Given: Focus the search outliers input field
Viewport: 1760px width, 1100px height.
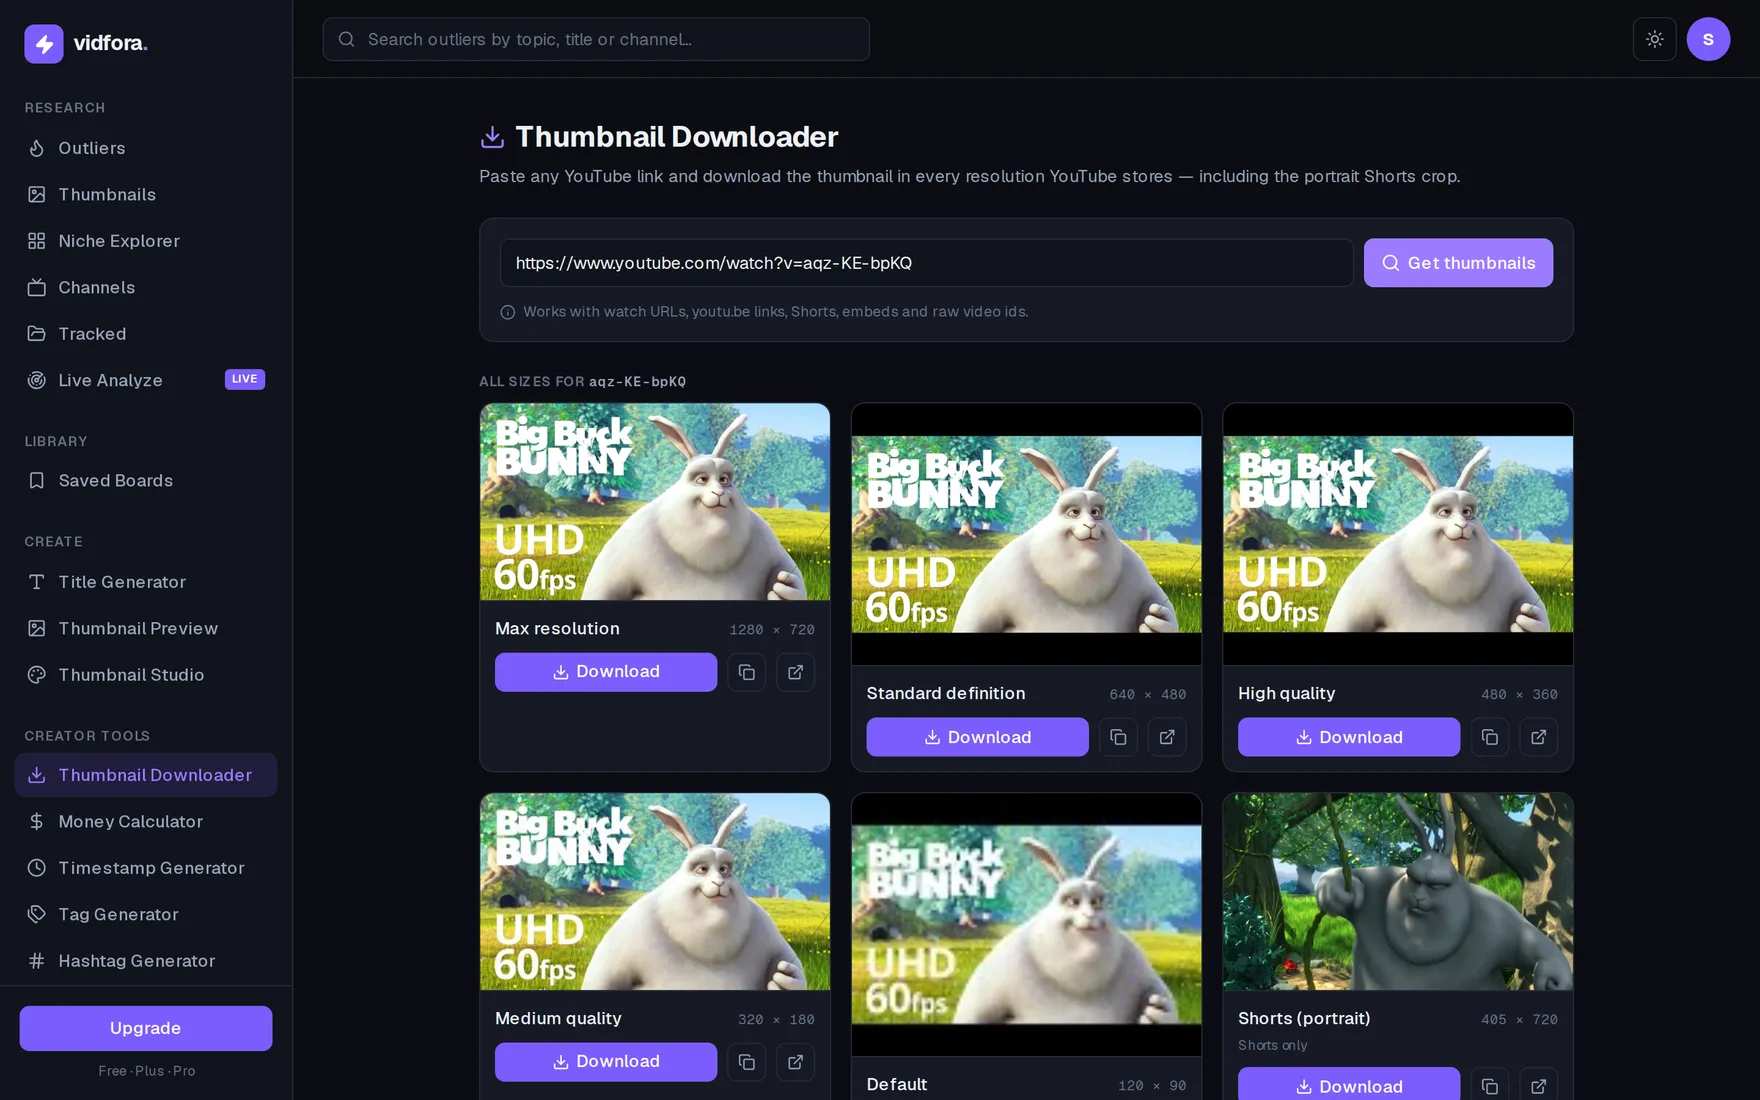Looking at the screenshot, I should pyautogui.click(x=596, y=39).
